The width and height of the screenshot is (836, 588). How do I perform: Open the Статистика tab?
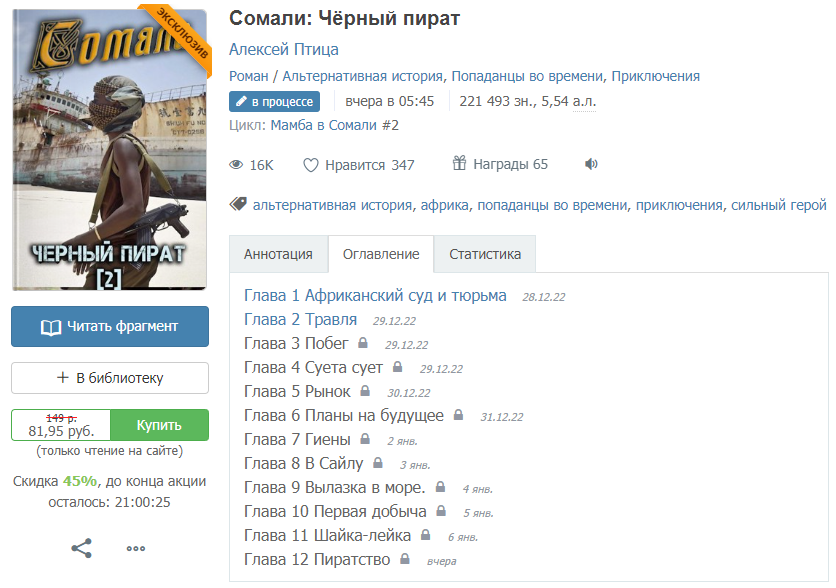coord(485,254)
